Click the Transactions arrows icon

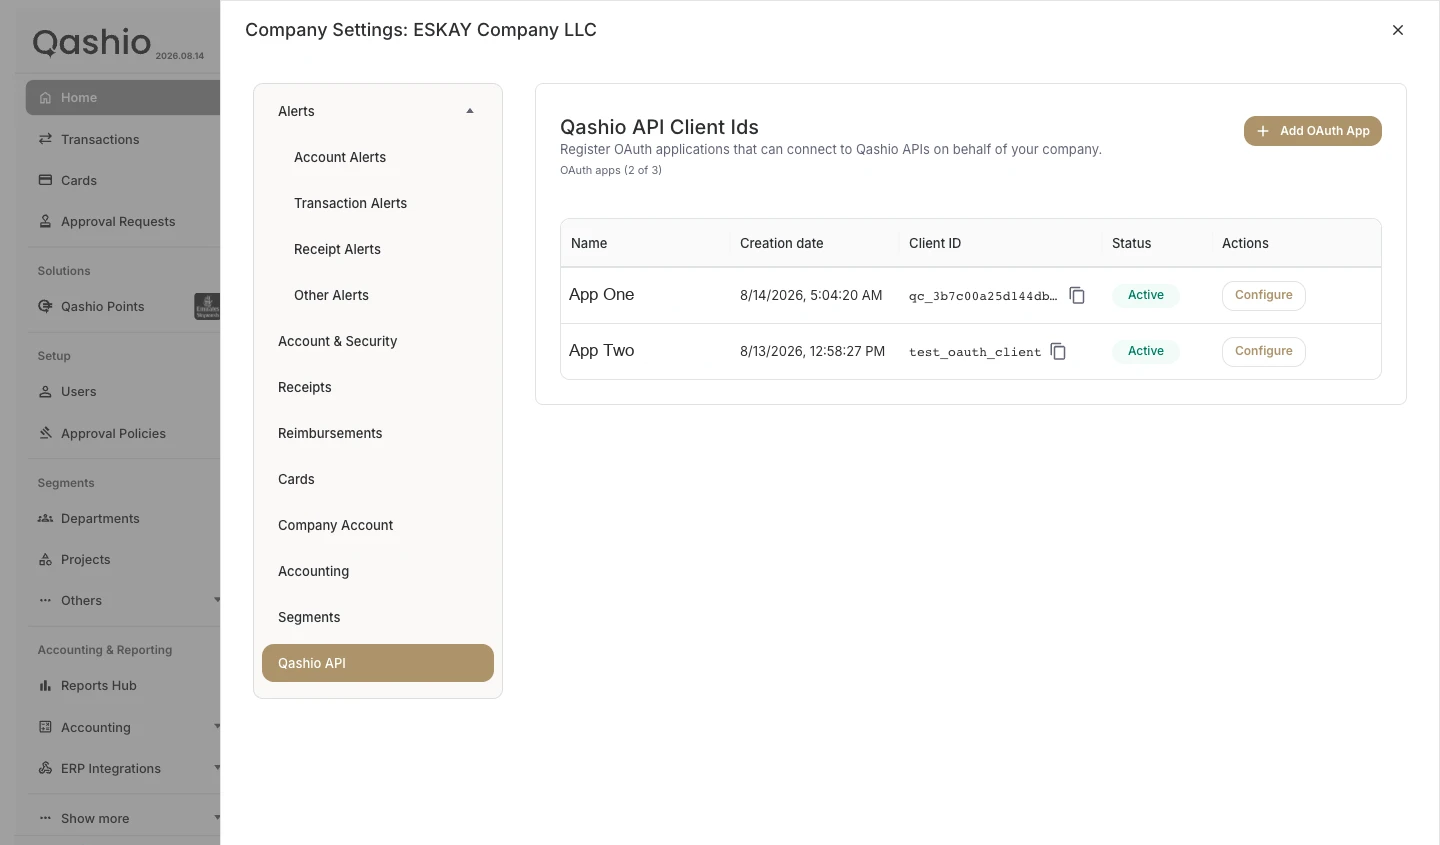(x=45, y=139)
